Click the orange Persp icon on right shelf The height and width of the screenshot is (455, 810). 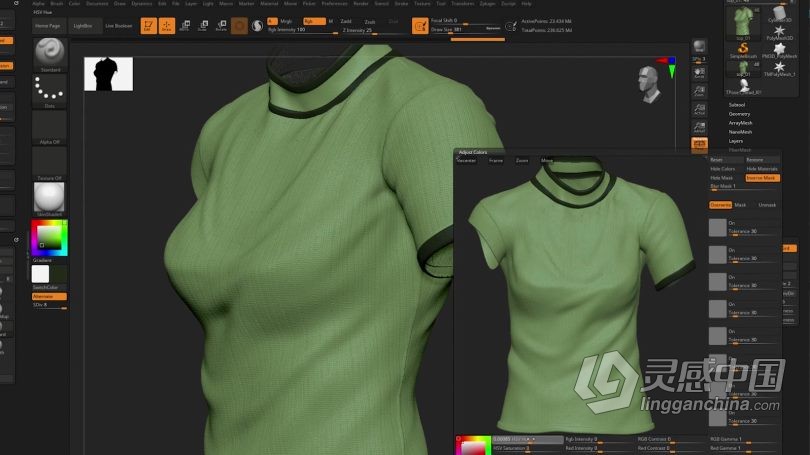coord(699,145)
